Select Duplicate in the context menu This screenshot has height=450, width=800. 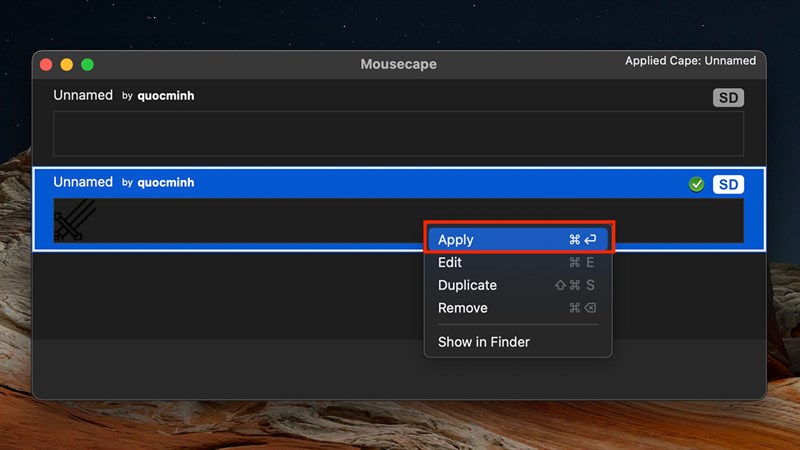(x=518, y=285)
